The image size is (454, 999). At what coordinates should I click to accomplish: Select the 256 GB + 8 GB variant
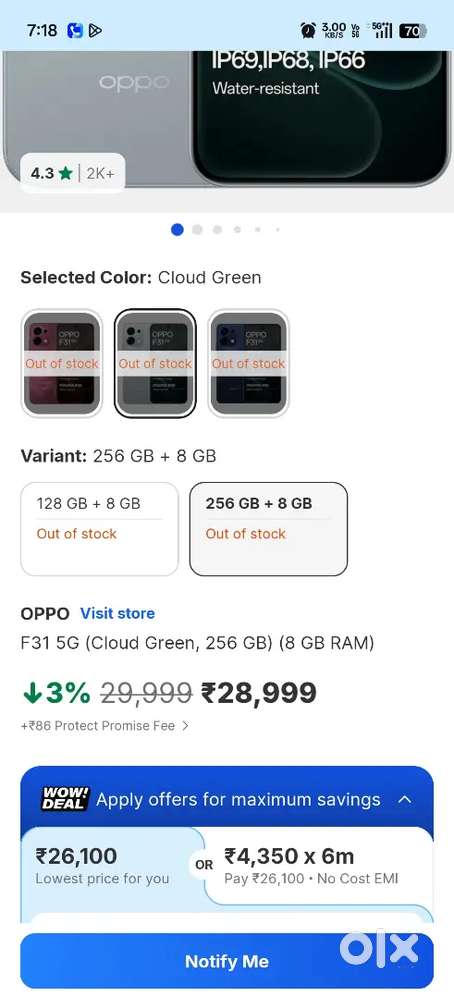(268, 529)
